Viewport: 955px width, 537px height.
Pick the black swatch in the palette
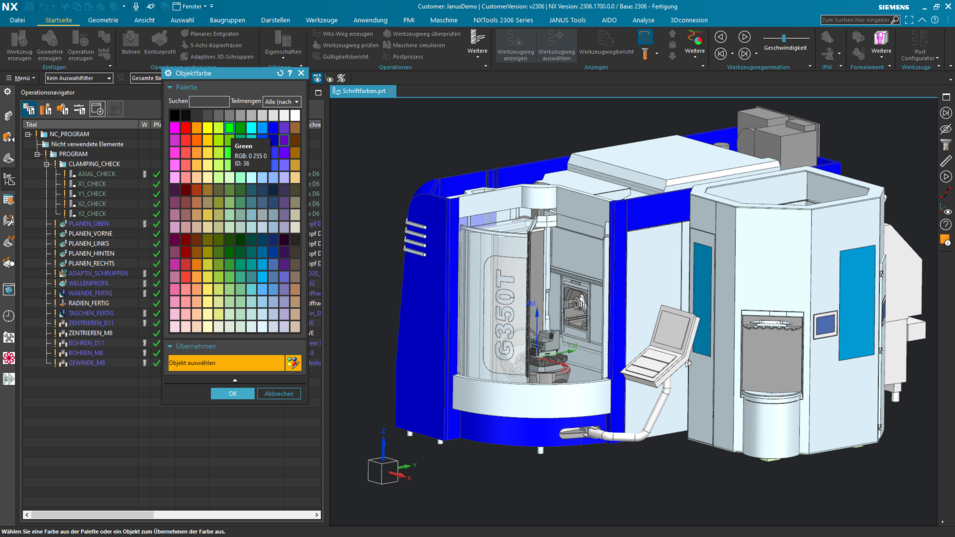pos(175,115)
